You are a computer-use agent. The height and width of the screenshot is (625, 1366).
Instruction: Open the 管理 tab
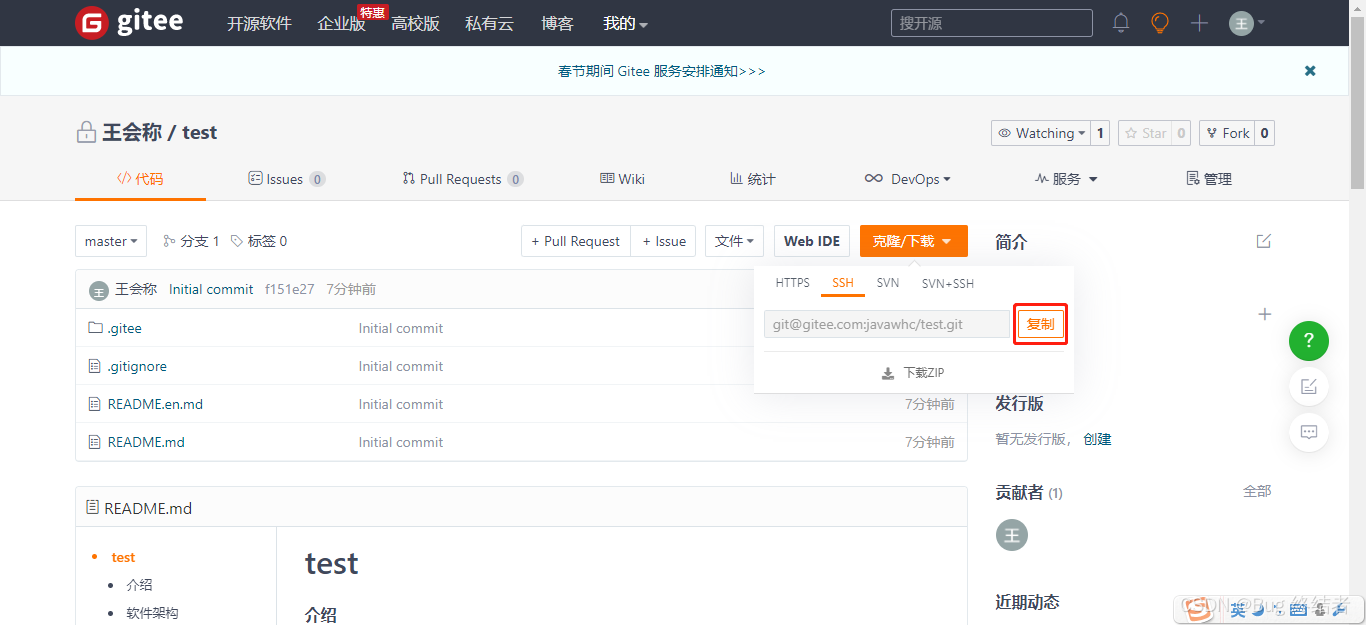1208,179
